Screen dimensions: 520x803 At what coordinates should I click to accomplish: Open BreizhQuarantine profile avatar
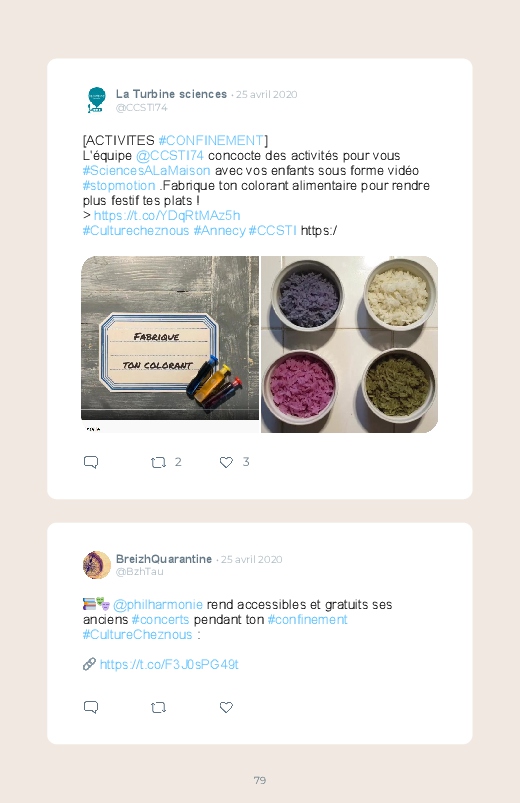[x=97, y=565]
